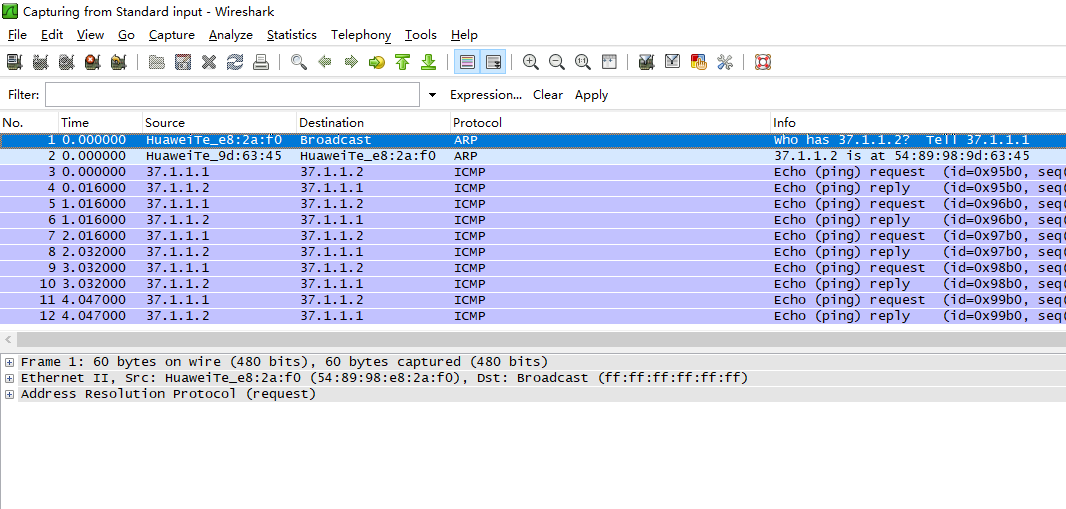Sort by Destination column header
The width and height of the screenshot is (1066, 509).
[x=374, y=122]
